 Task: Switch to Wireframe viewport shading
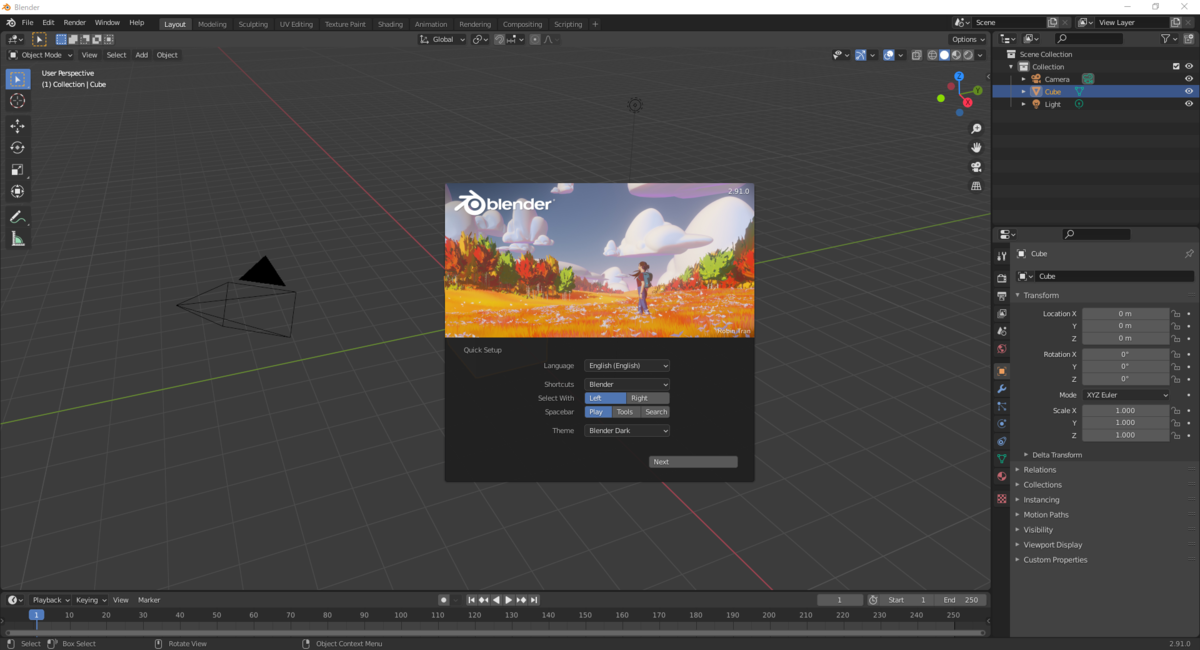click(932, 55)
